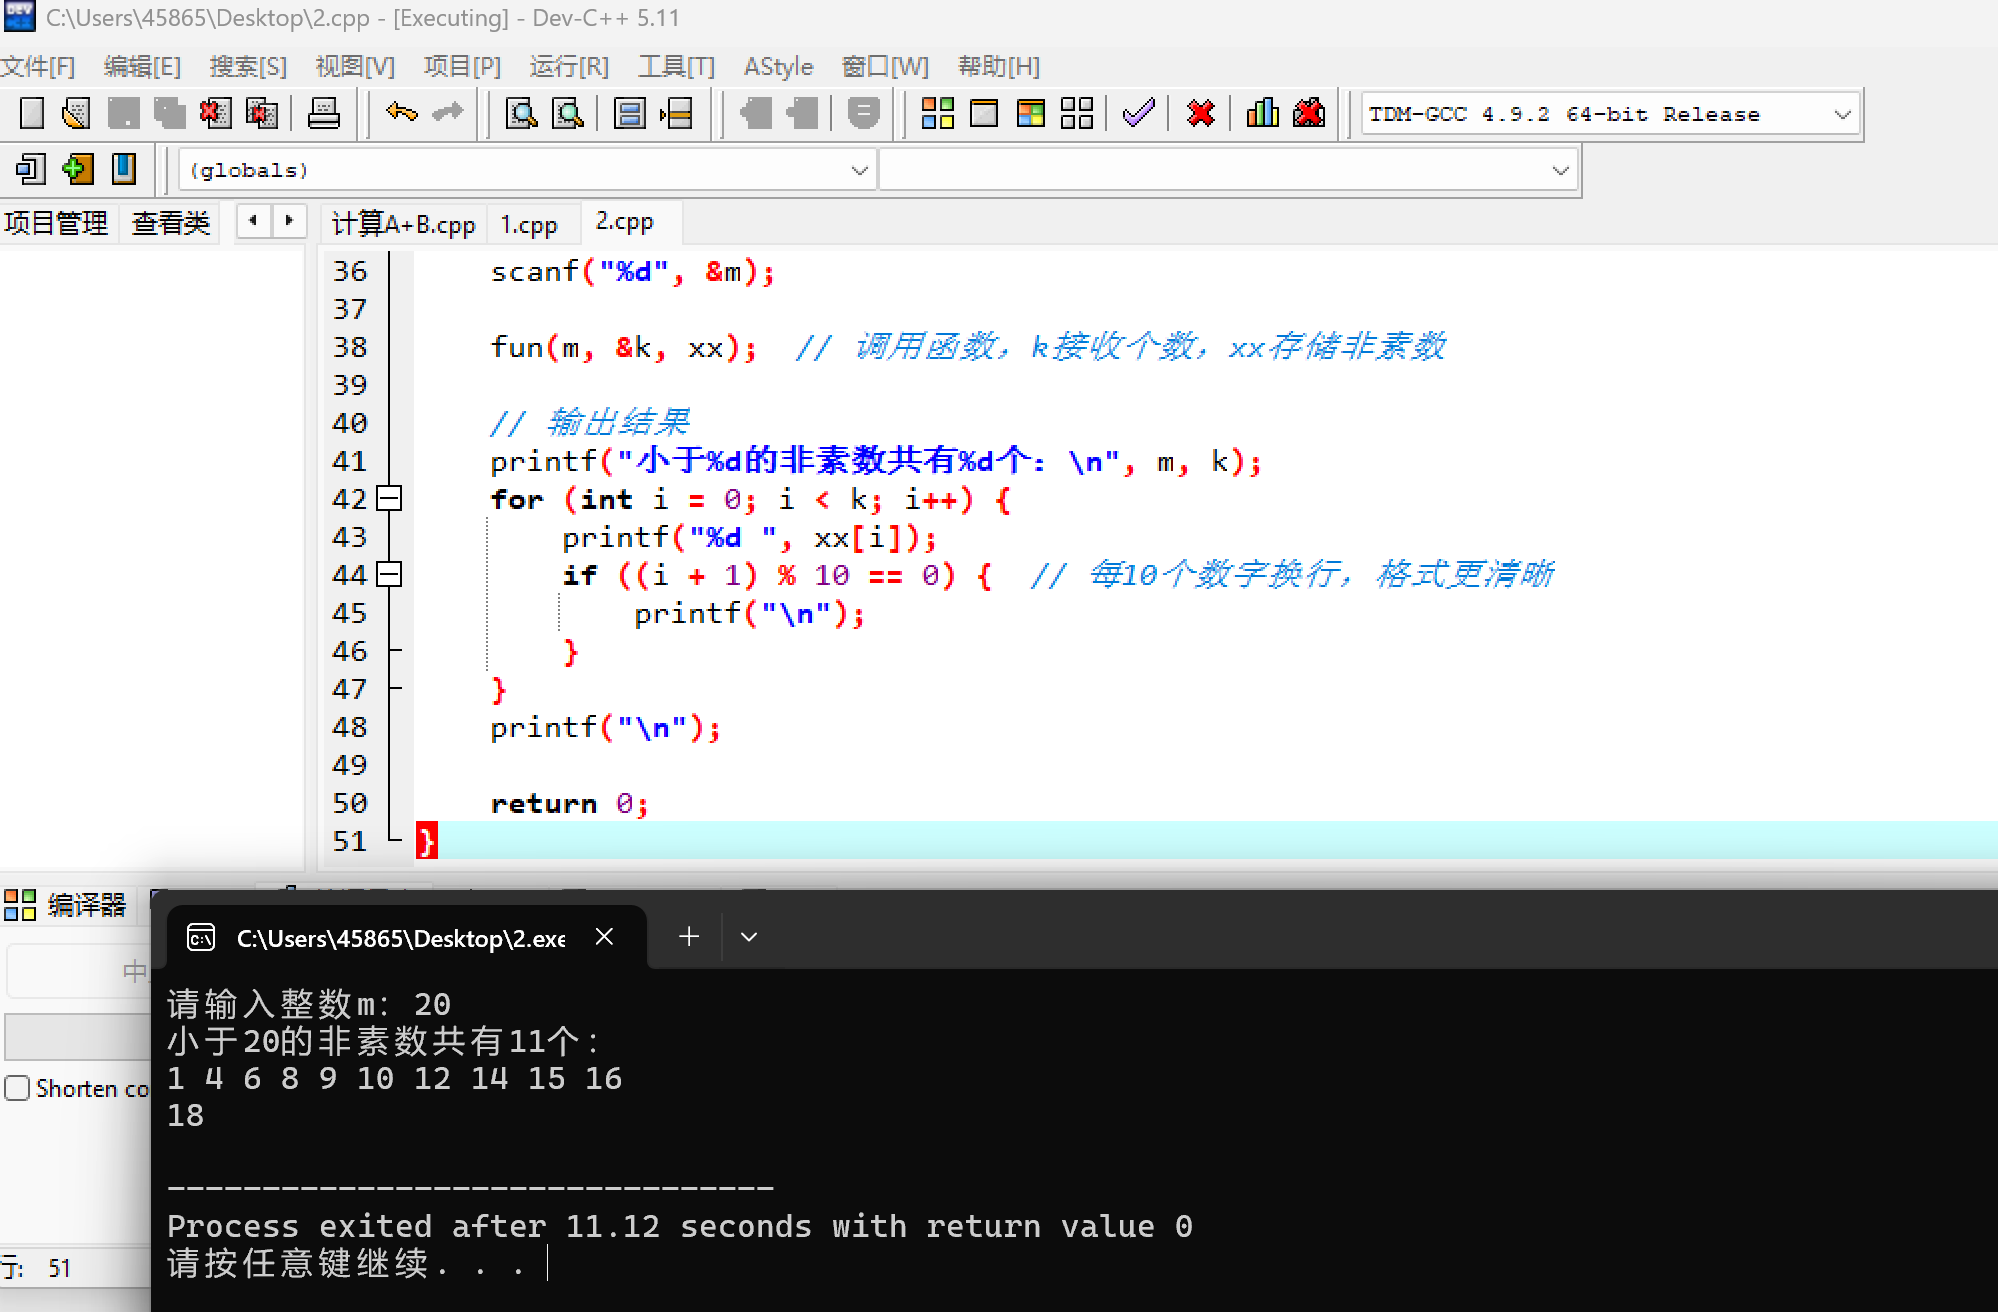This screenshot has width=1998, height=1312.
Task: Switch to the 查看类 panel tab
Action: pos(171,223)
